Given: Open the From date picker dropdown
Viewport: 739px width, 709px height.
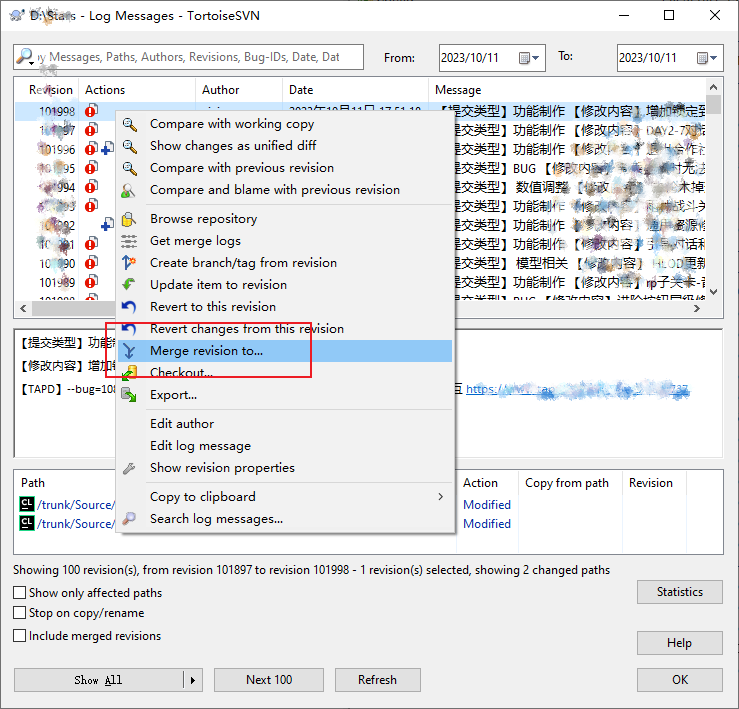Looking at the screenshot, I should point(530,58).
